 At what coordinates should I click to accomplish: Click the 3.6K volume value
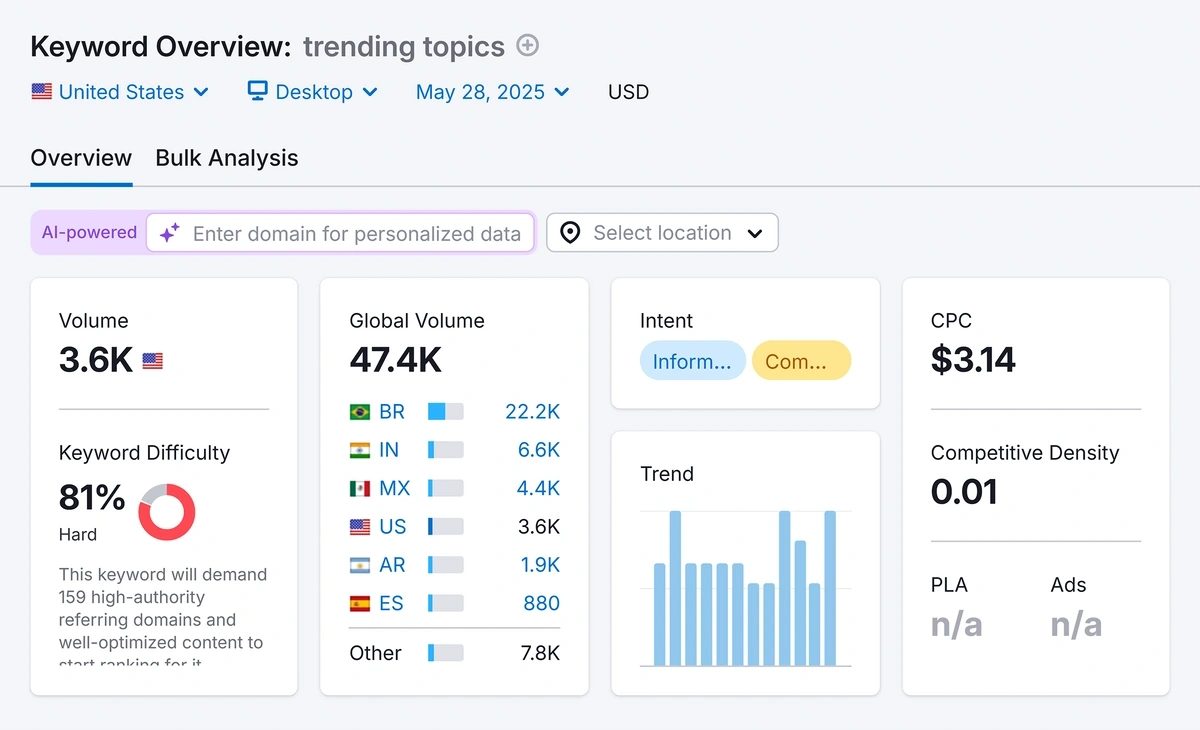96,360
